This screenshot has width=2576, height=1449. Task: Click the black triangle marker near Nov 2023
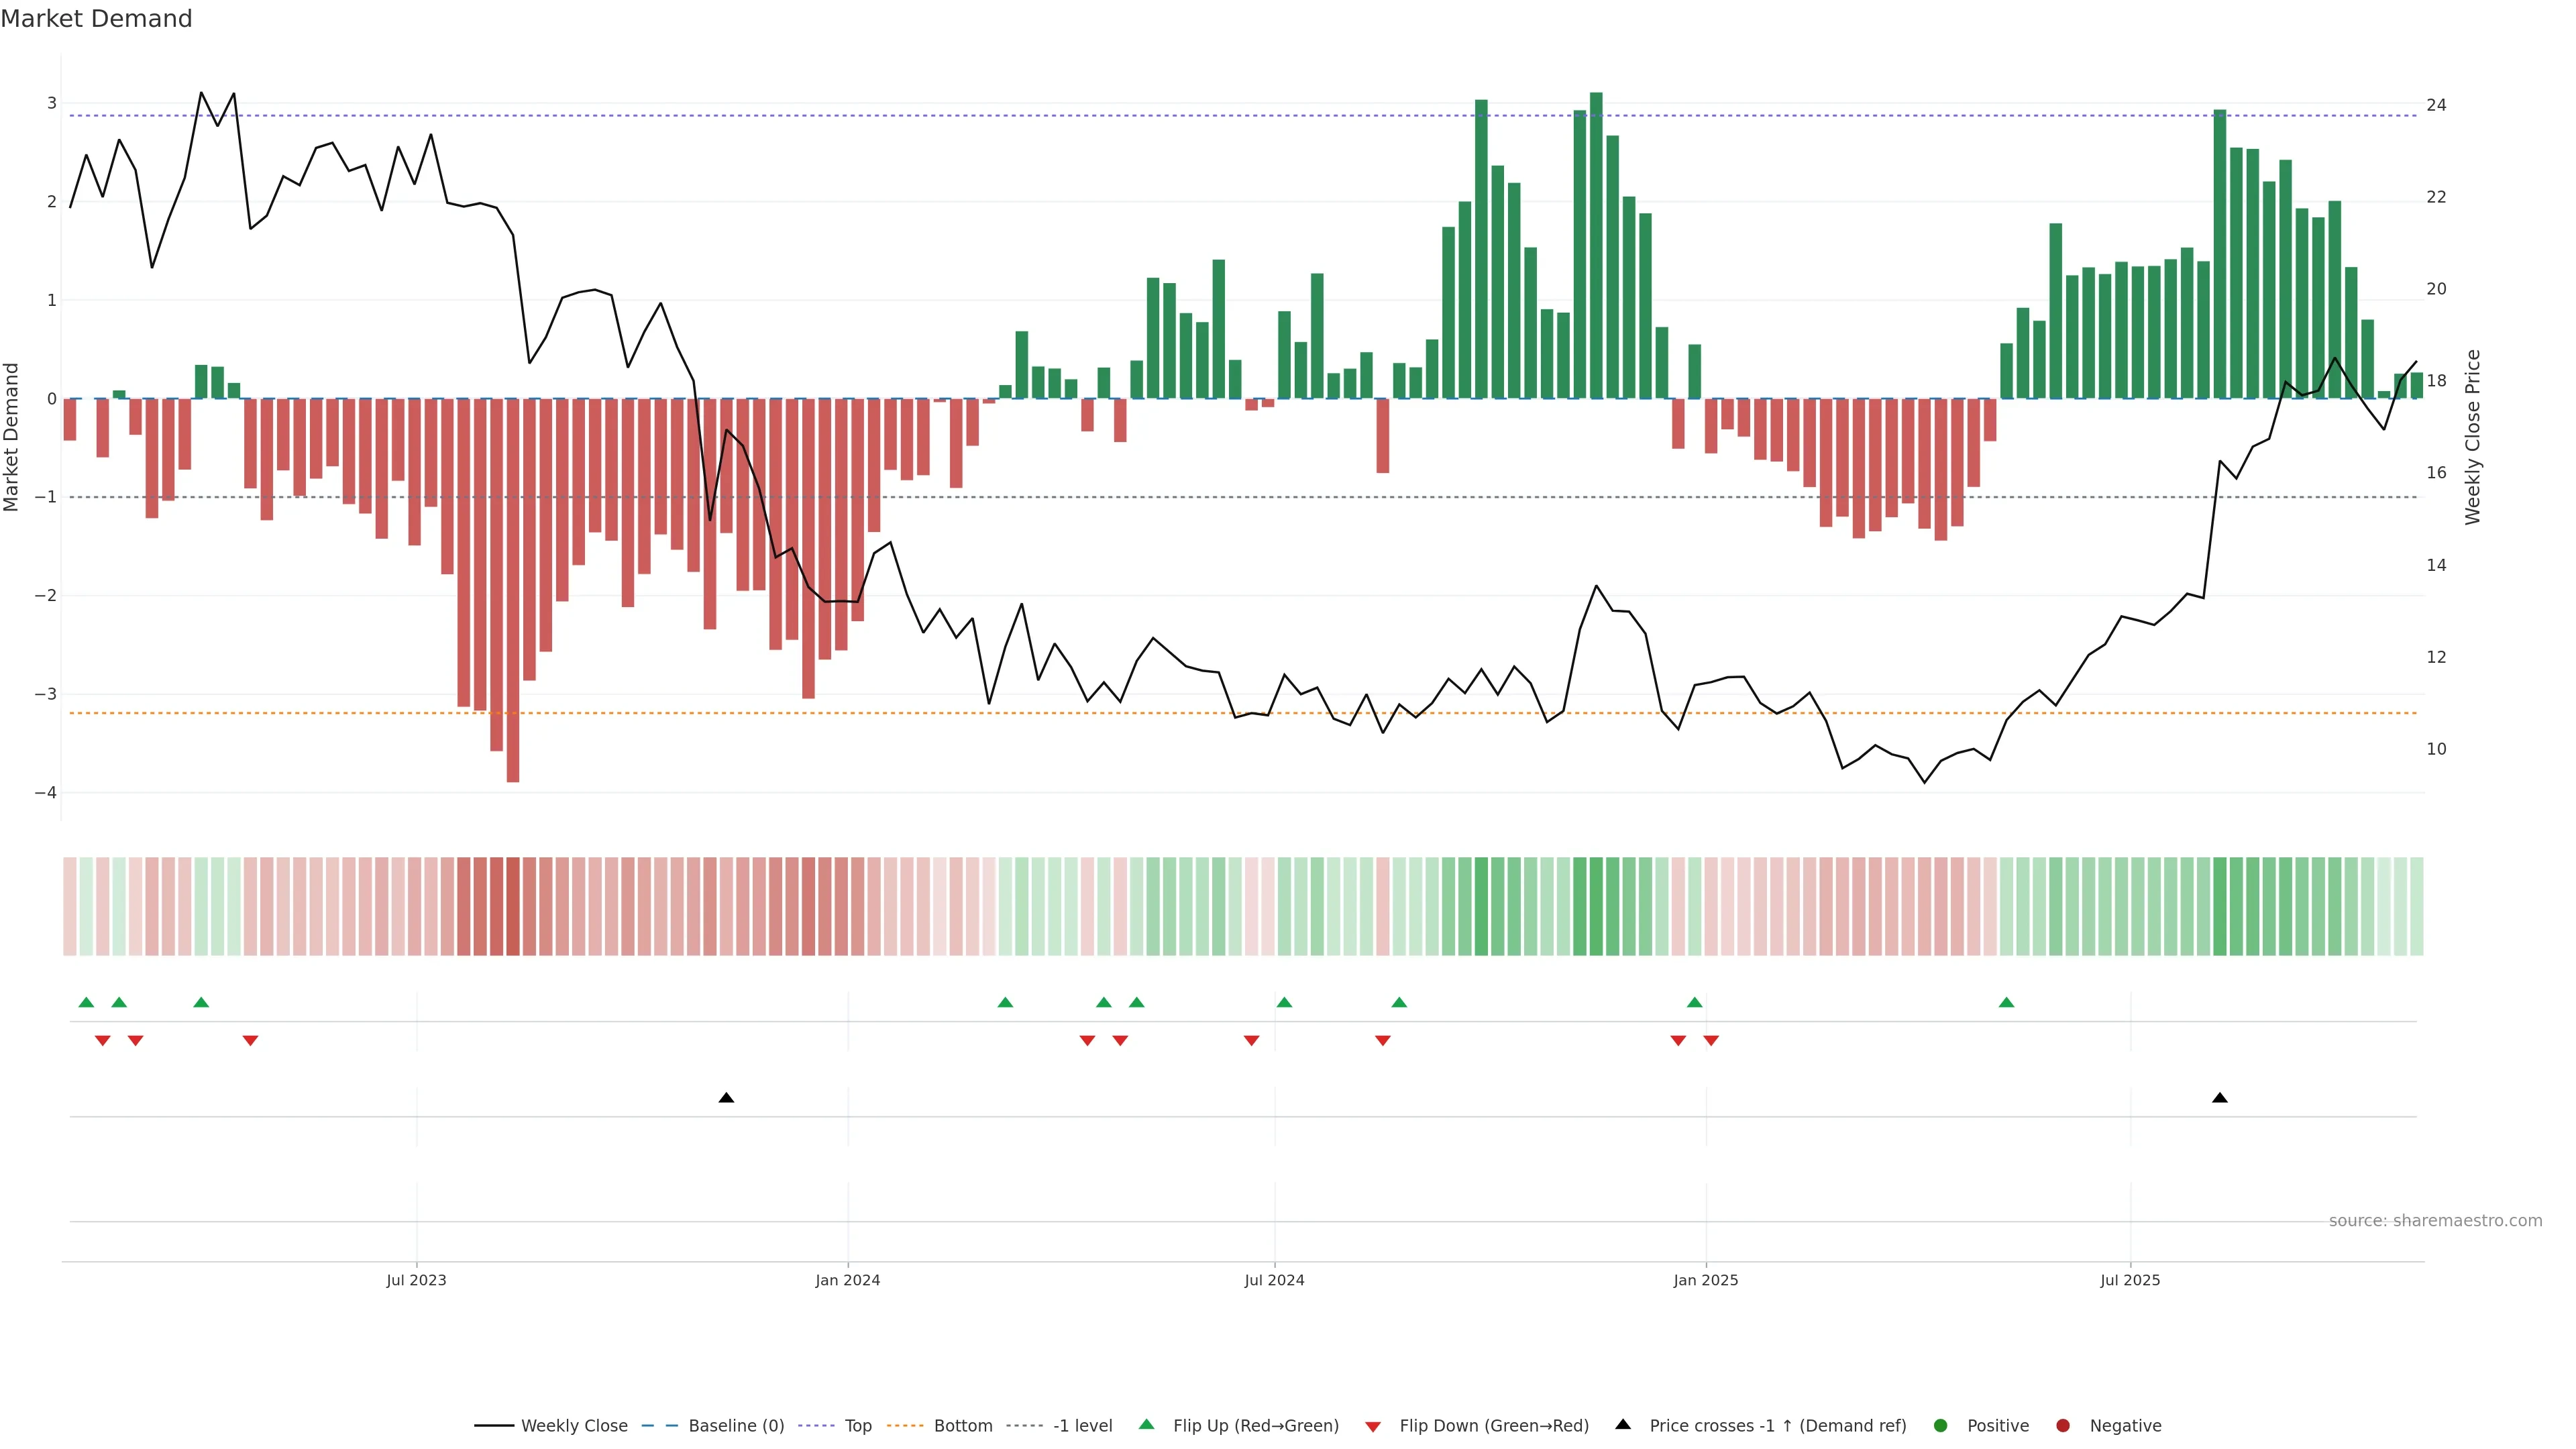(x=727, y=1098)
